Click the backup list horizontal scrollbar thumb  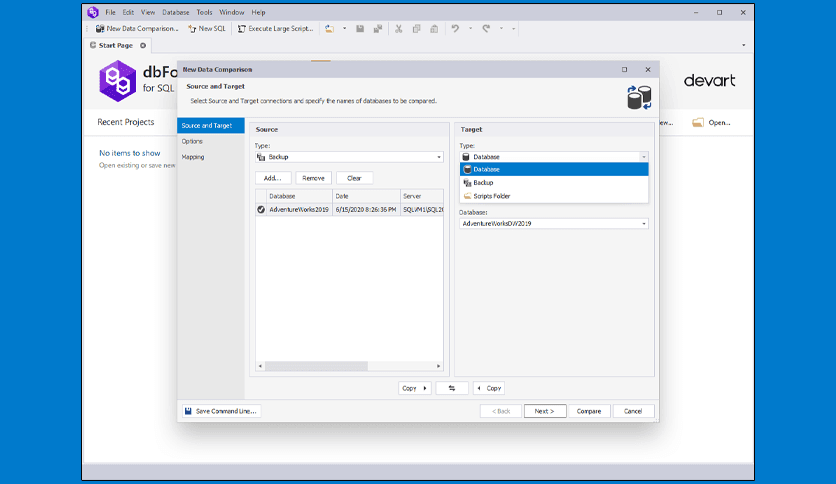point(316,366)
